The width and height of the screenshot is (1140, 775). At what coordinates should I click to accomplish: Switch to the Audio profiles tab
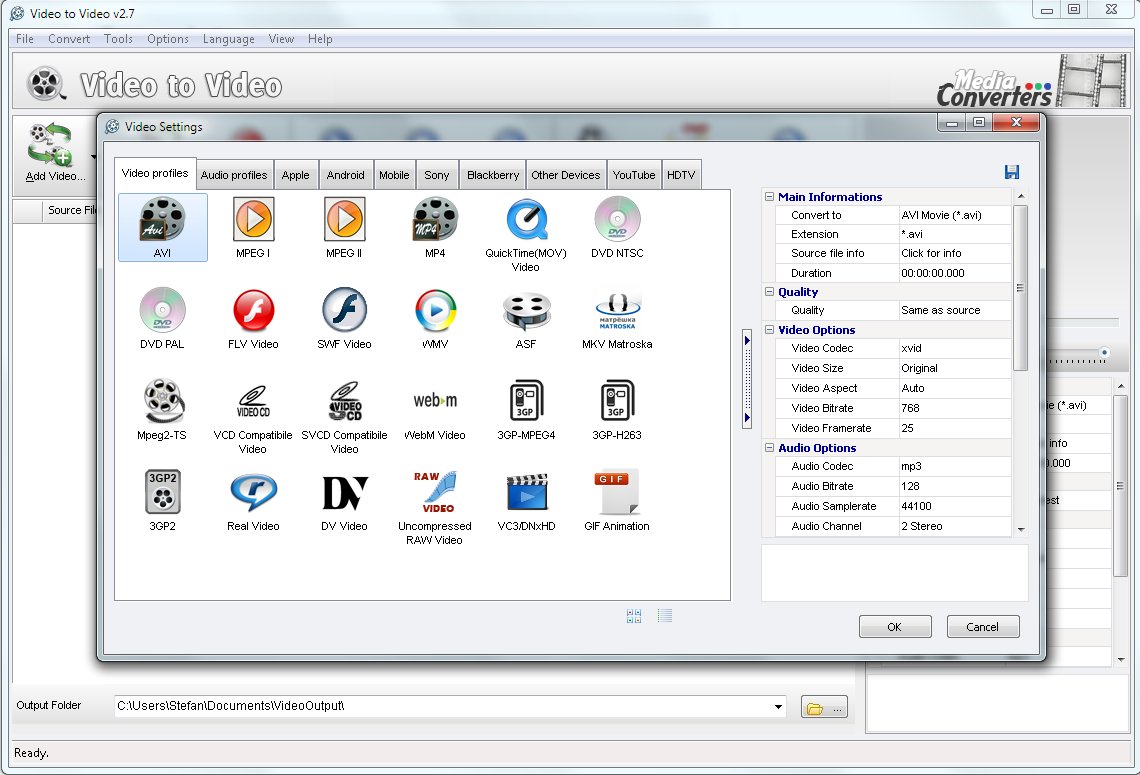point(234,175)
